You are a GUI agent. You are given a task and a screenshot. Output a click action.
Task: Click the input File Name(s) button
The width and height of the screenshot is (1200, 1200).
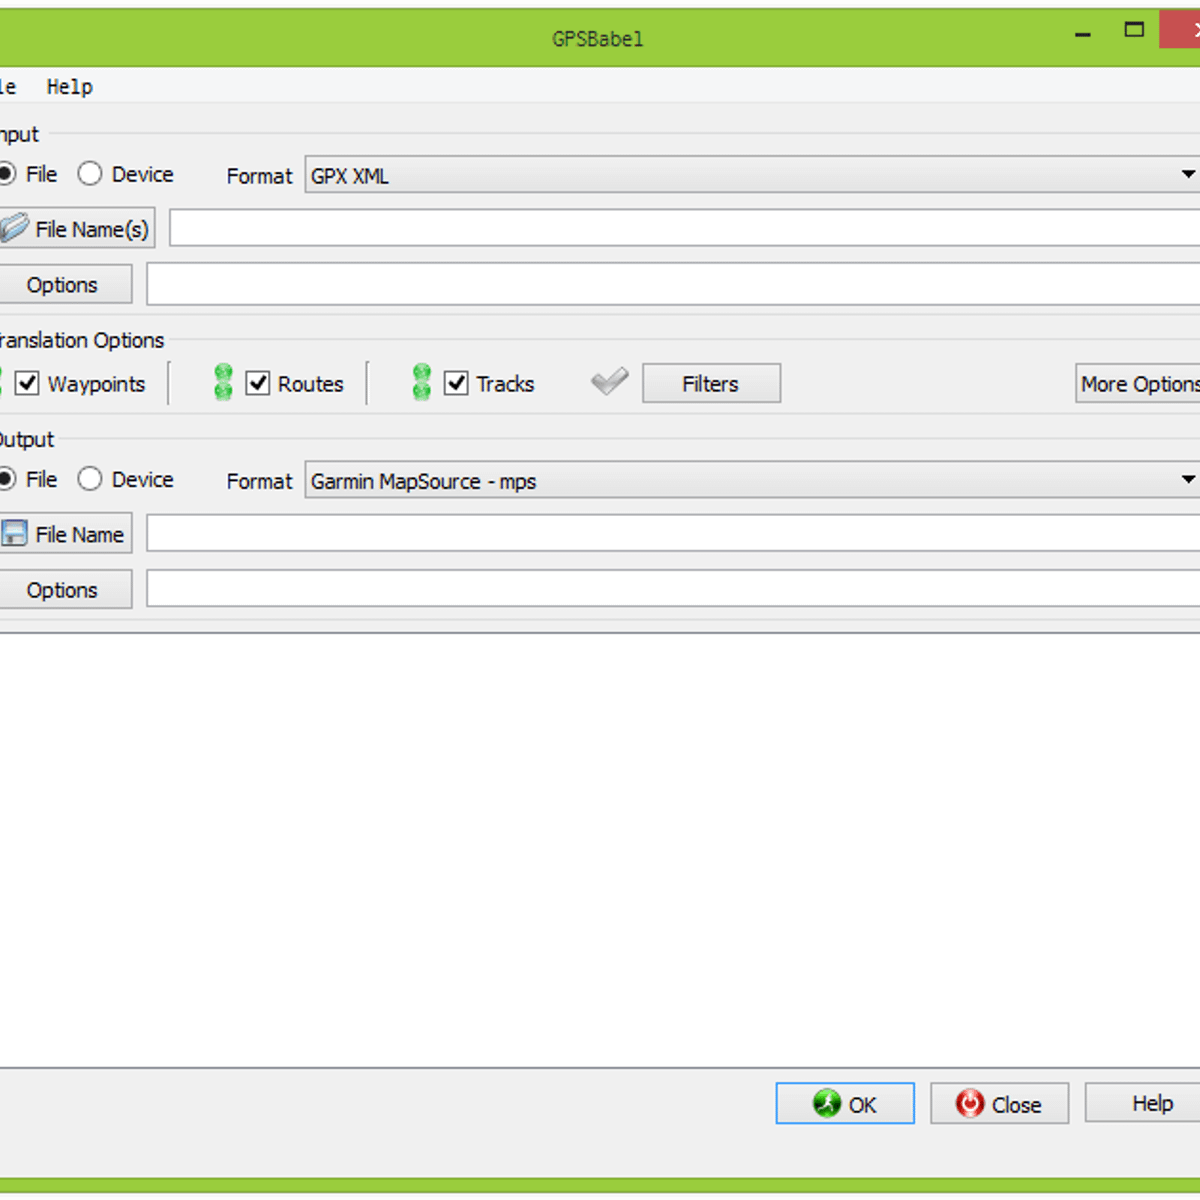(77, 228)
